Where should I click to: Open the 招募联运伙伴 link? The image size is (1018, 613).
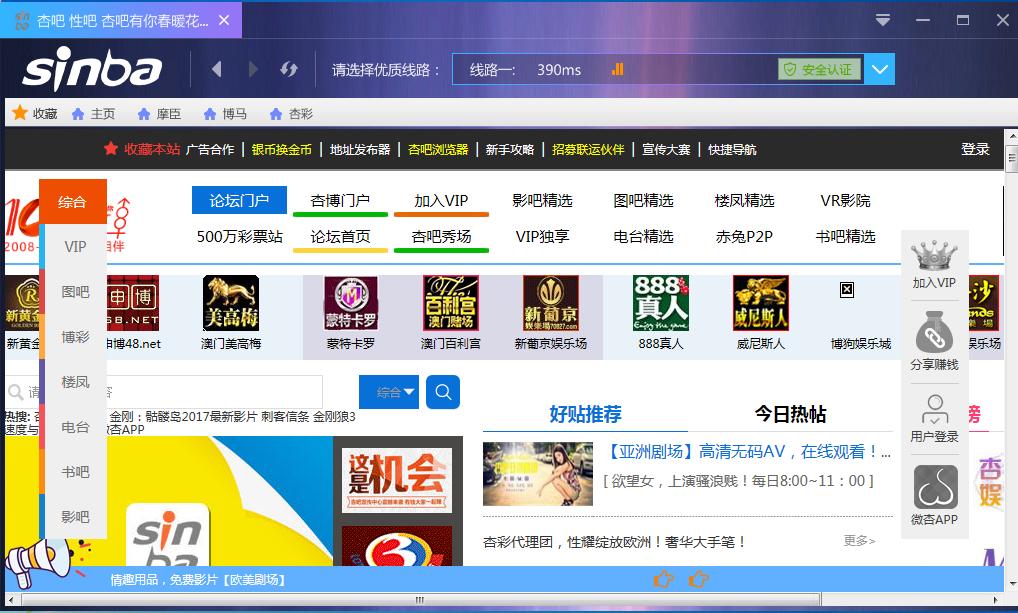point(588,149)
